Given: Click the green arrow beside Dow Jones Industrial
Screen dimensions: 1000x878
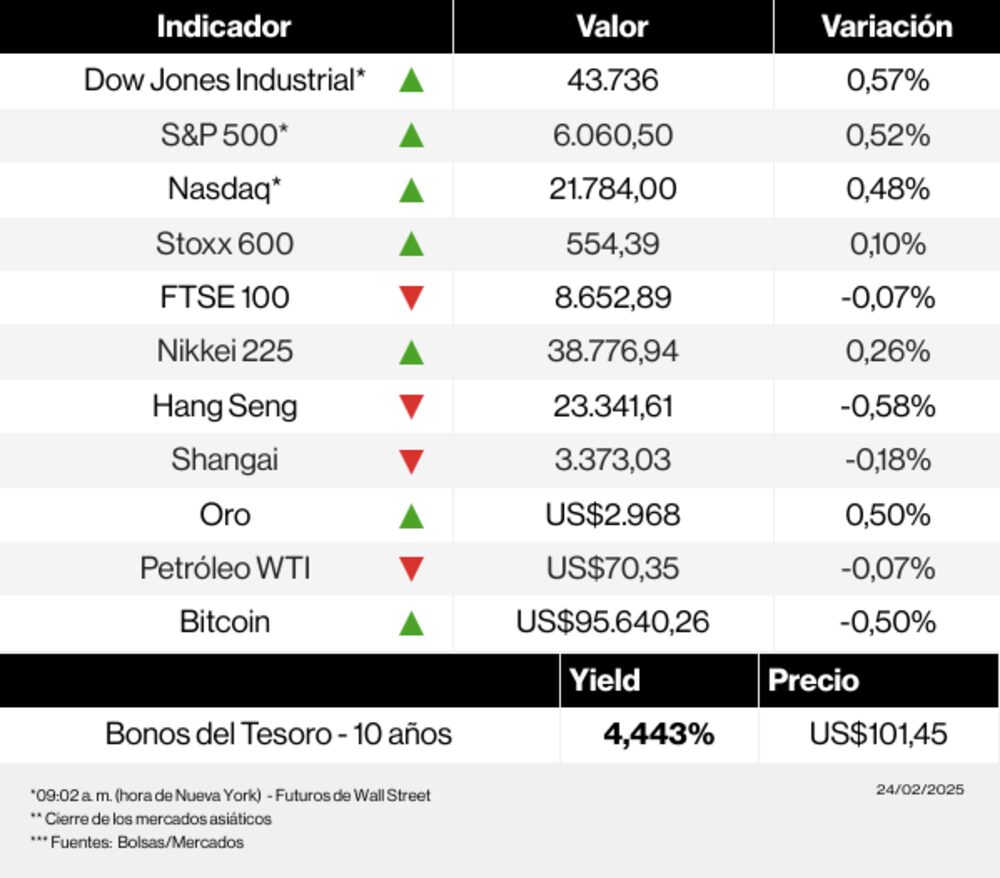Looking at the screenshot, I should [411, 81].
